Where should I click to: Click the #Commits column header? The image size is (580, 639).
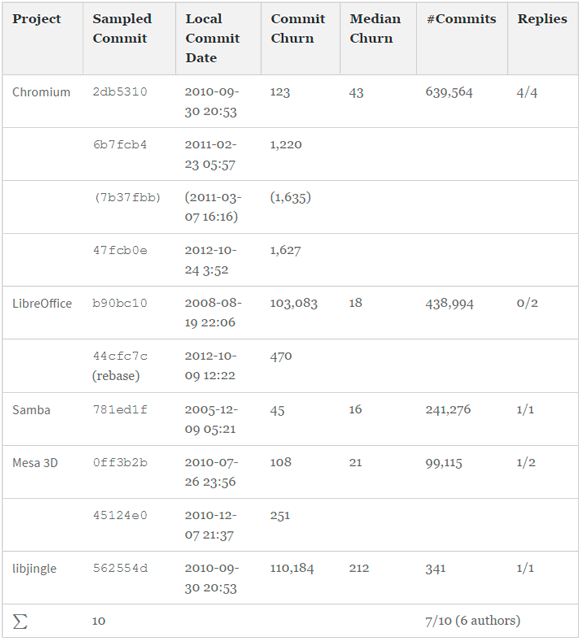click(x=461, y=19)
